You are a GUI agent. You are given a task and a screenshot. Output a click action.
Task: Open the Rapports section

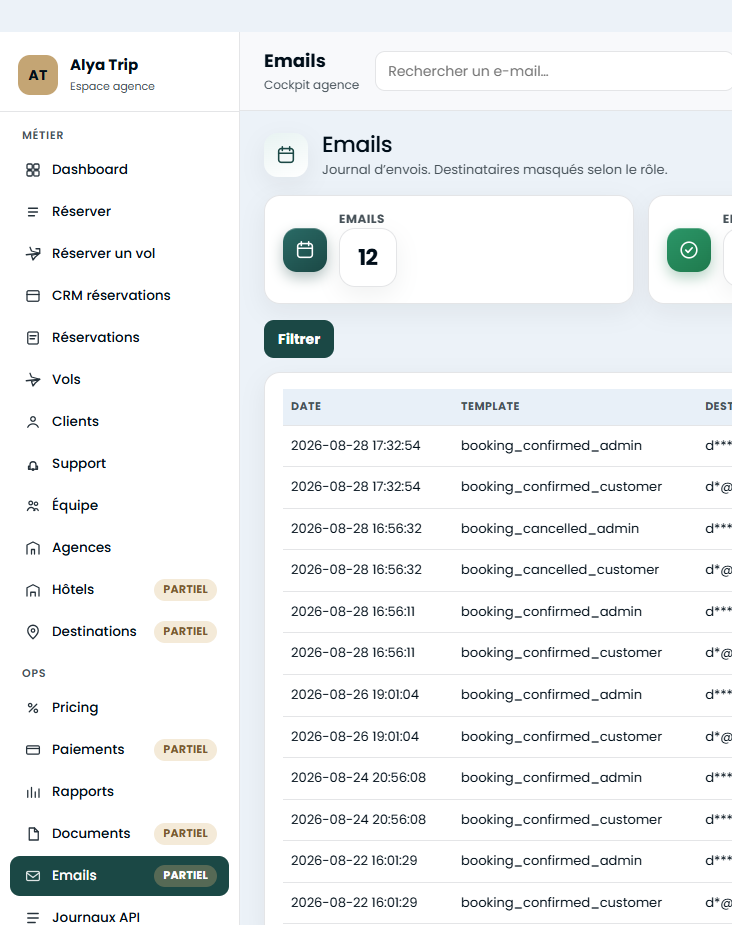click(x=119, y=792)
